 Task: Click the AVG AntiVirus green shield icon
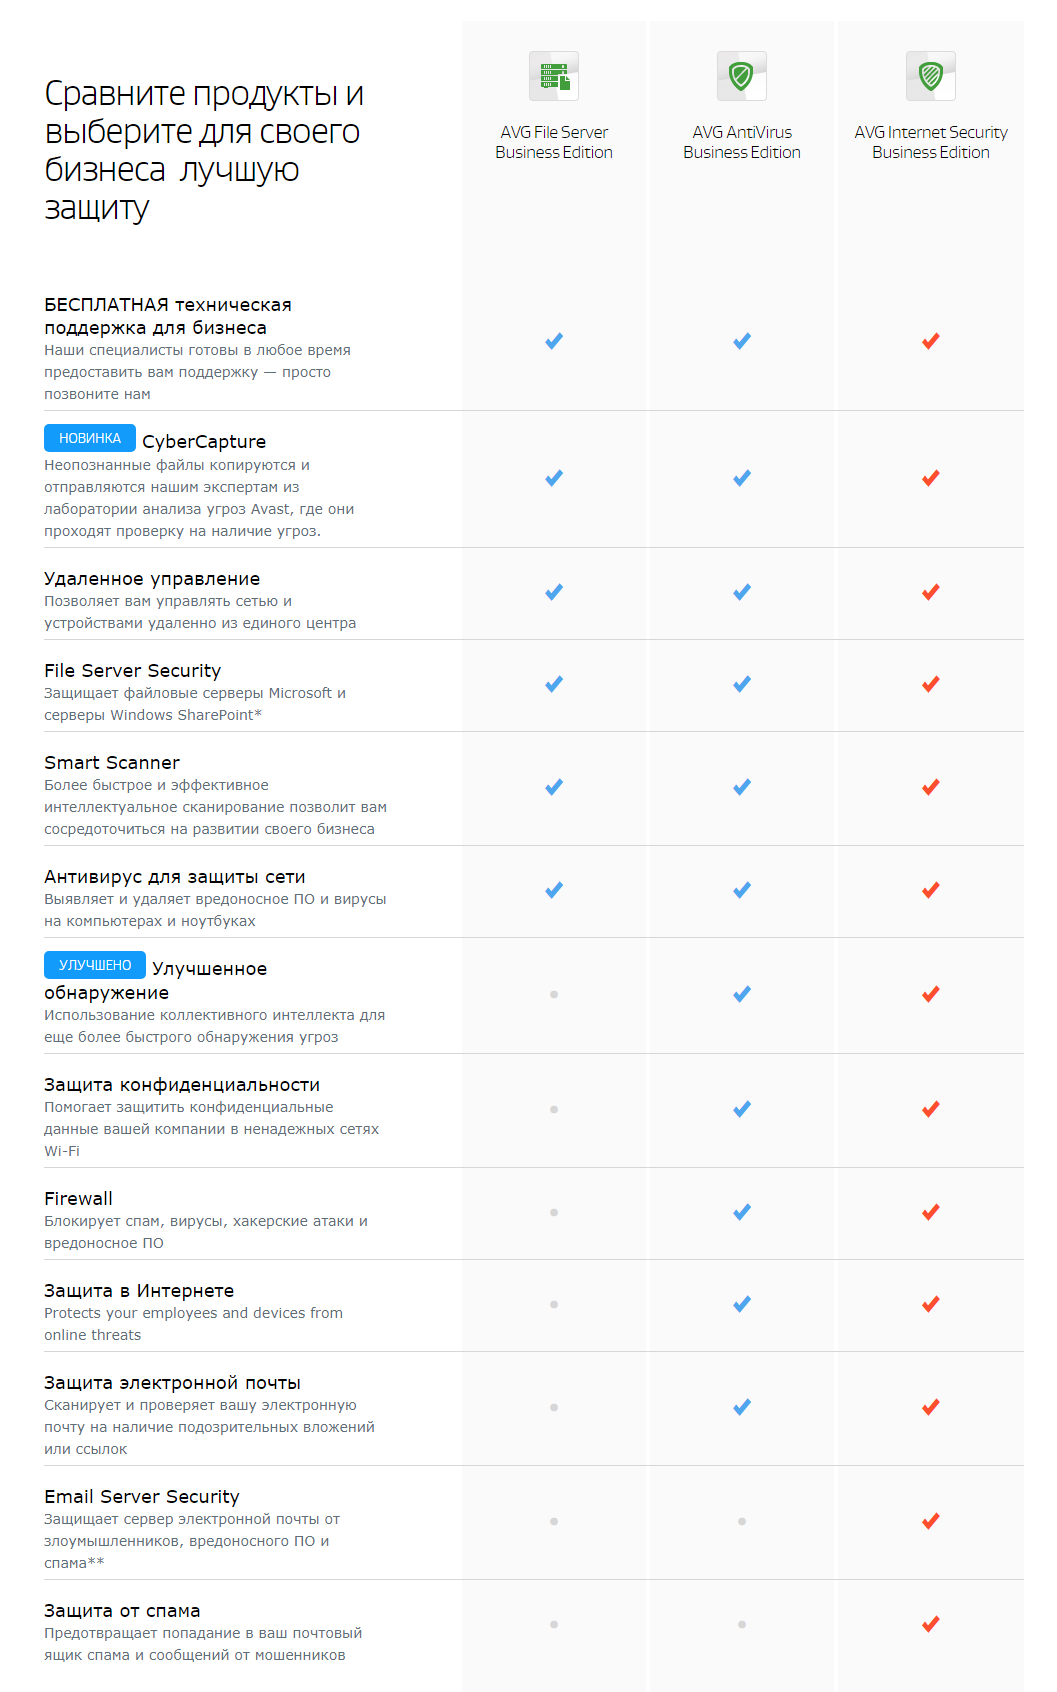click(741, 76)
